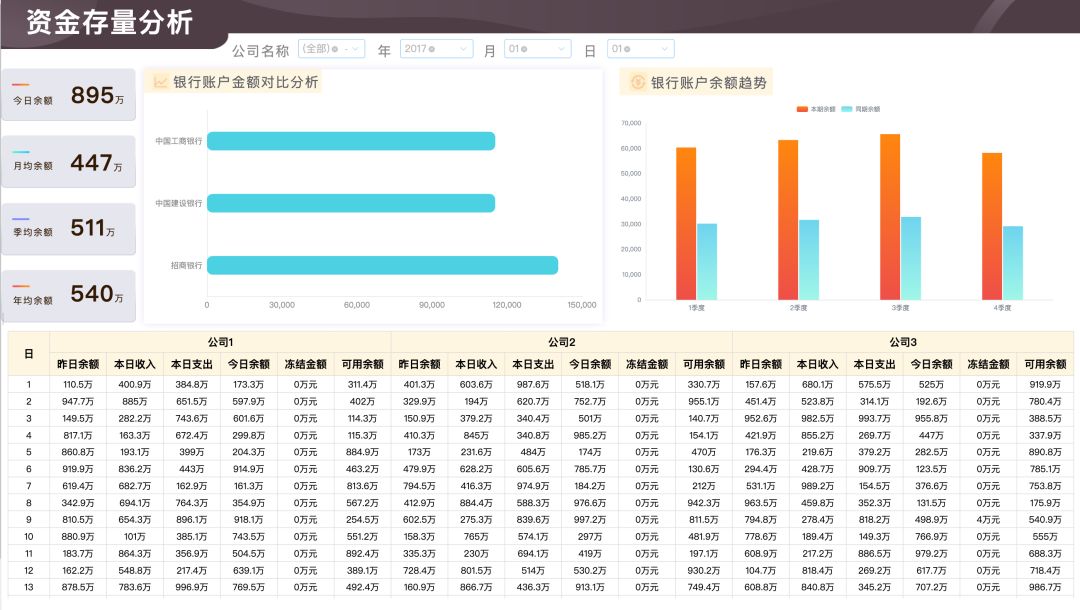Click the gray dot after (全部) in company filter
Viewport: 1080px width, 610px height.
[x=335, y=49]
